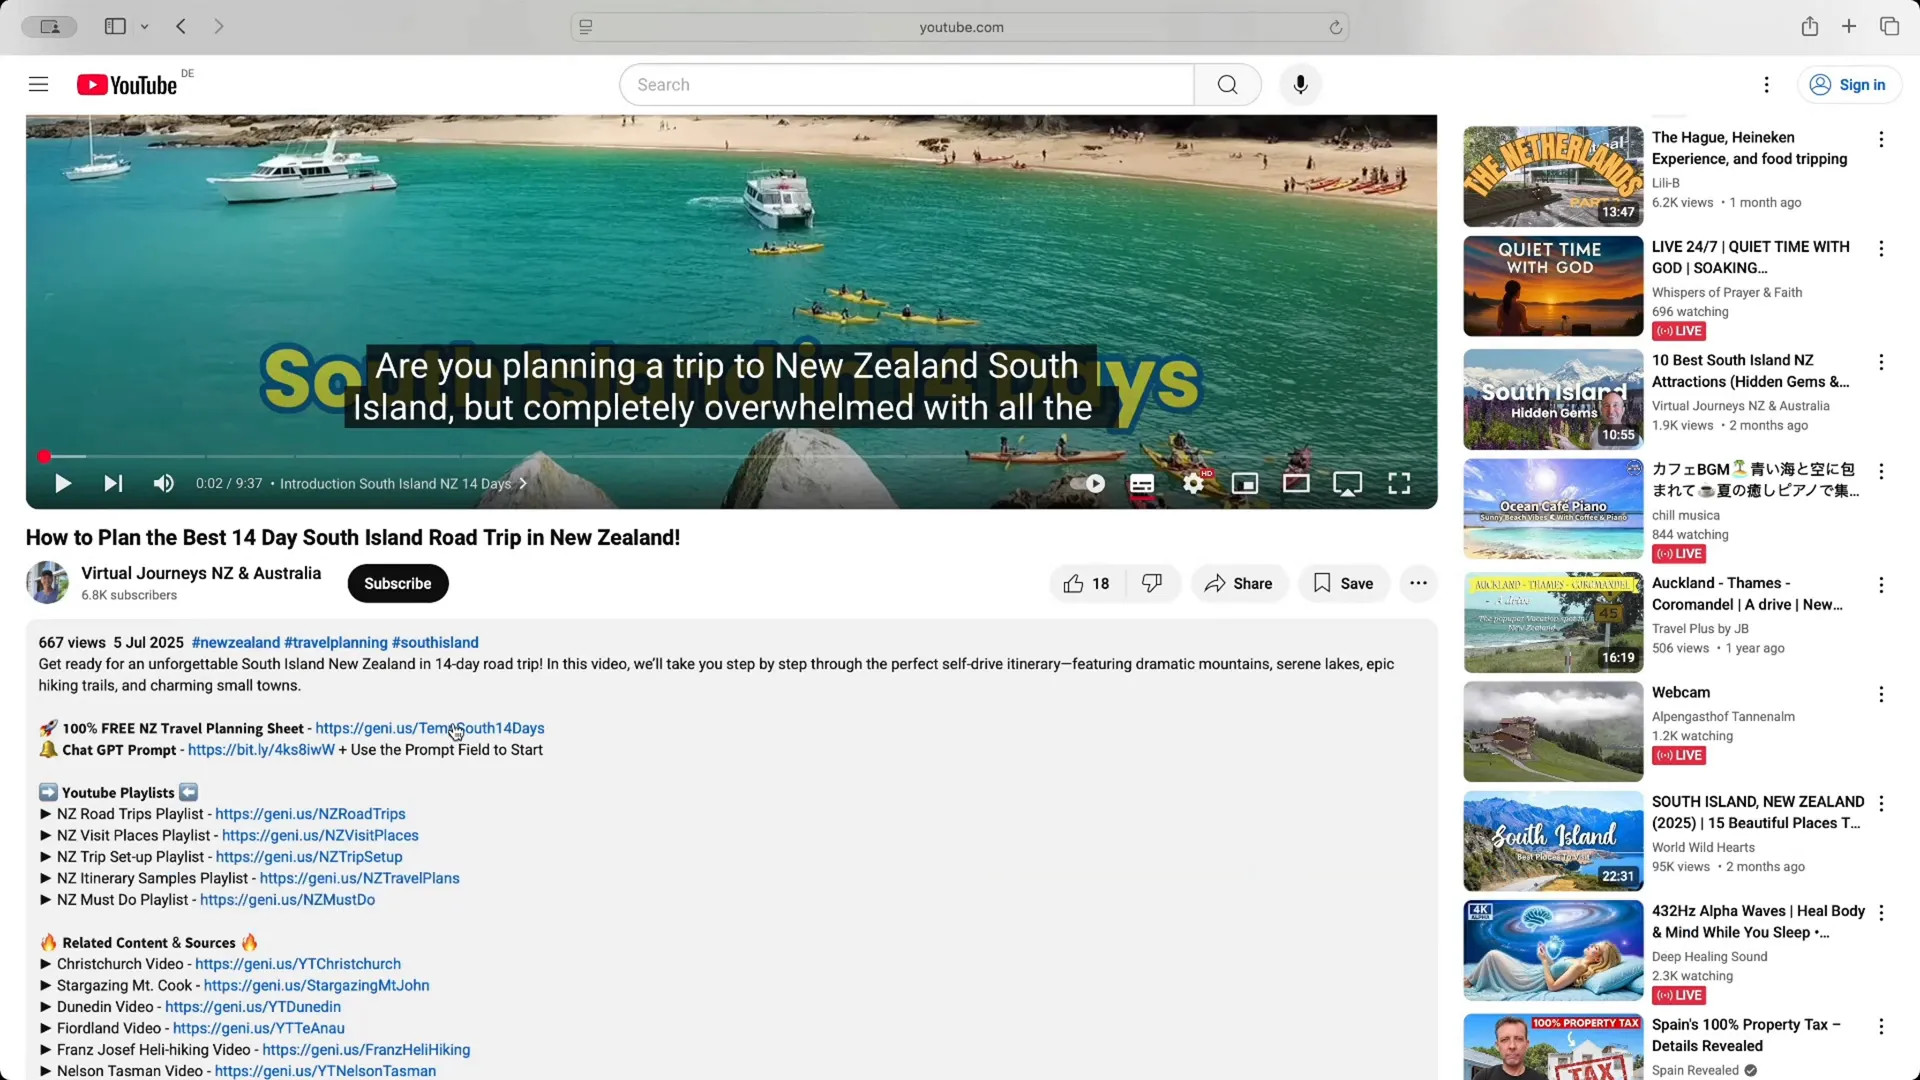
Task: Open the player settings gear
Action: 1193,484
